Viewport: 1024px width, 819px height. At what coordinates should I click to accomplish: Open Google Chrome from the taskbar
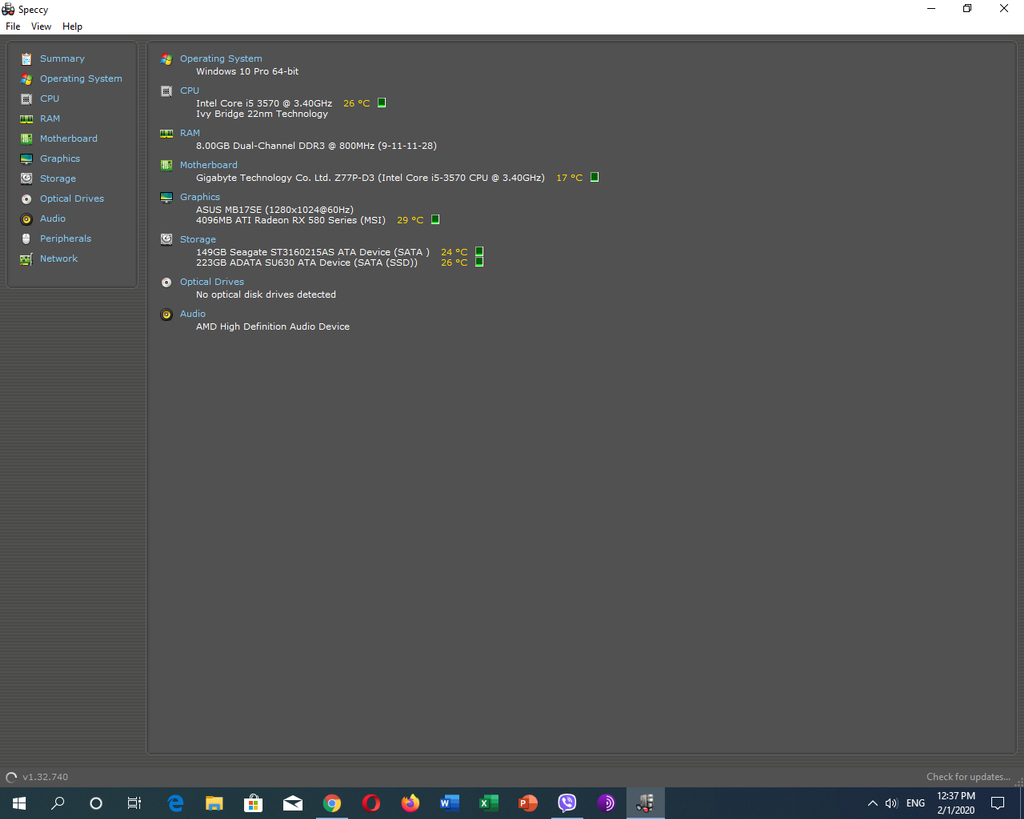pos(332,803)
